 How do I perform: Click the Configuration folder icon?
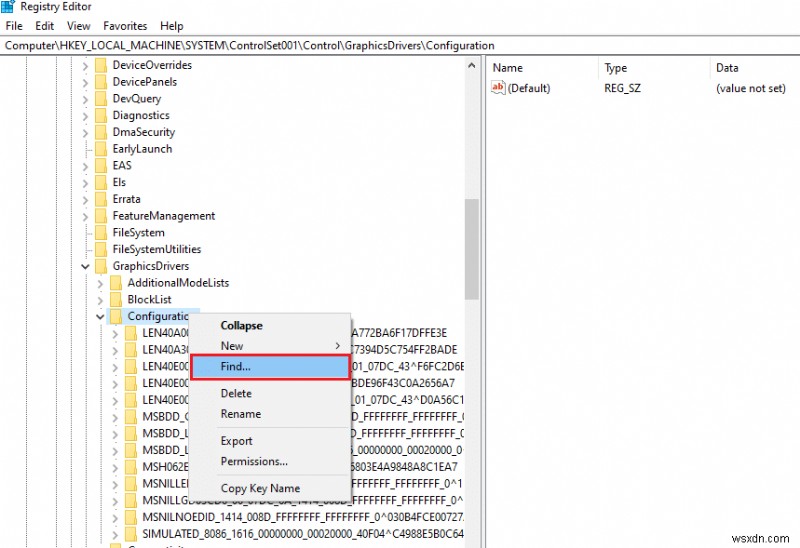pos(116,316)
